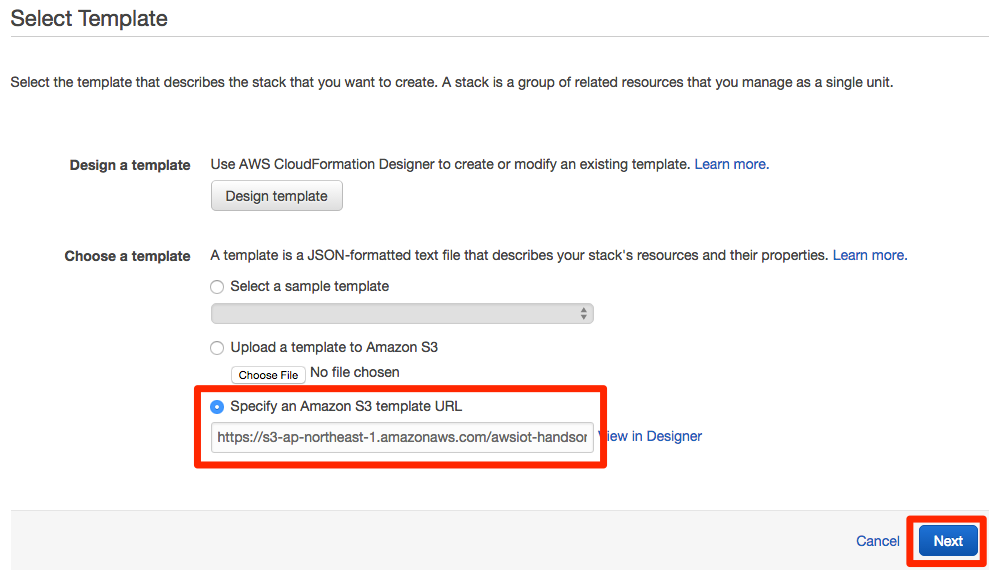Select the sample template radio button

[x=217, y=287]
